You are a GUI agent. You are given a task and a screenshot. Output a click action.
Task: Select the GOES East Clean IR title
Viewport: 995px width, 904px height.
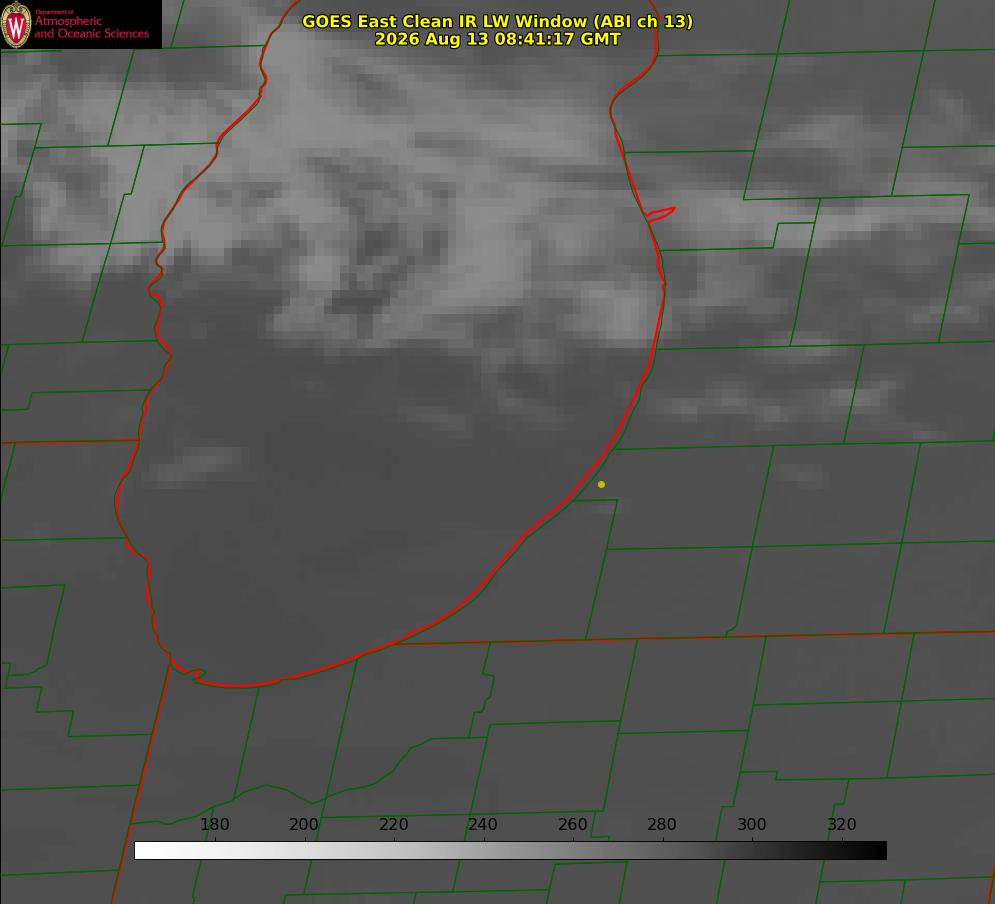[x=497, y=21]
